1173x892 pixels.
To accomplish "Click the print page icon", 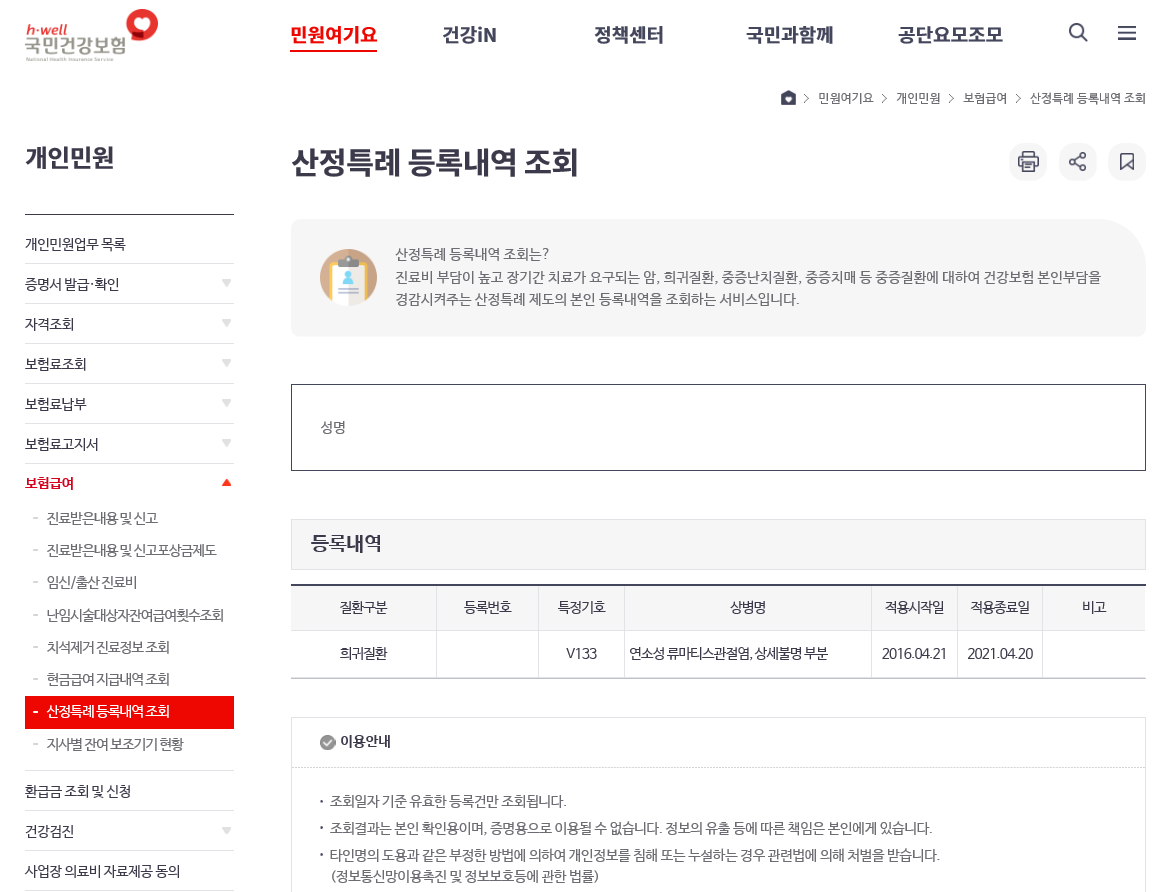I will (1028, 162).
